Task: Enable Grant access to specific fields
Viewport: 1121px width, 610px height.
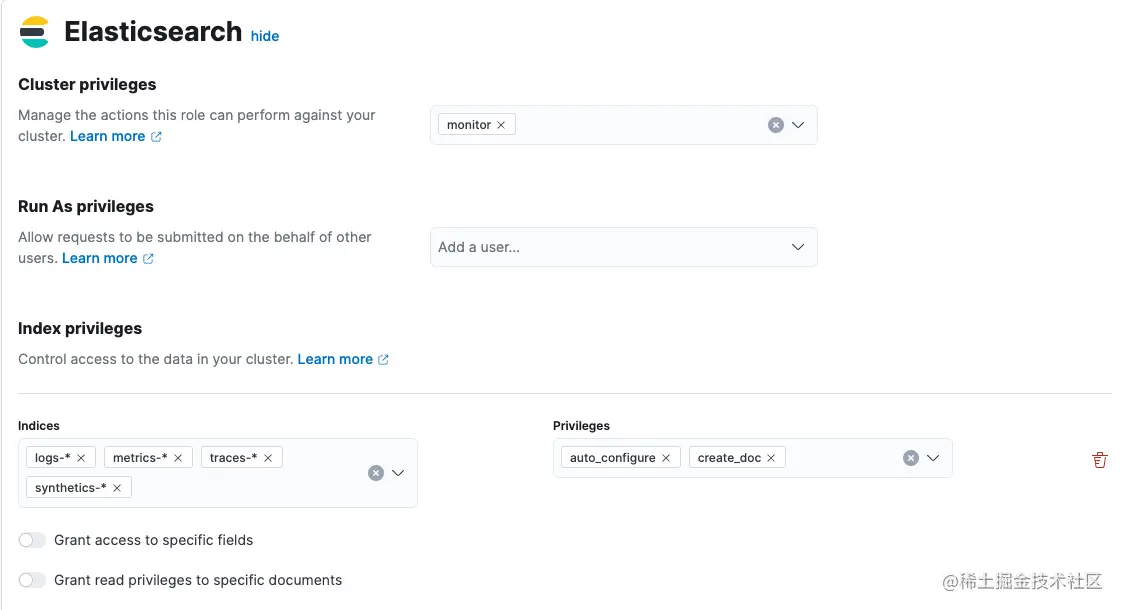Action: pos(33,540)
